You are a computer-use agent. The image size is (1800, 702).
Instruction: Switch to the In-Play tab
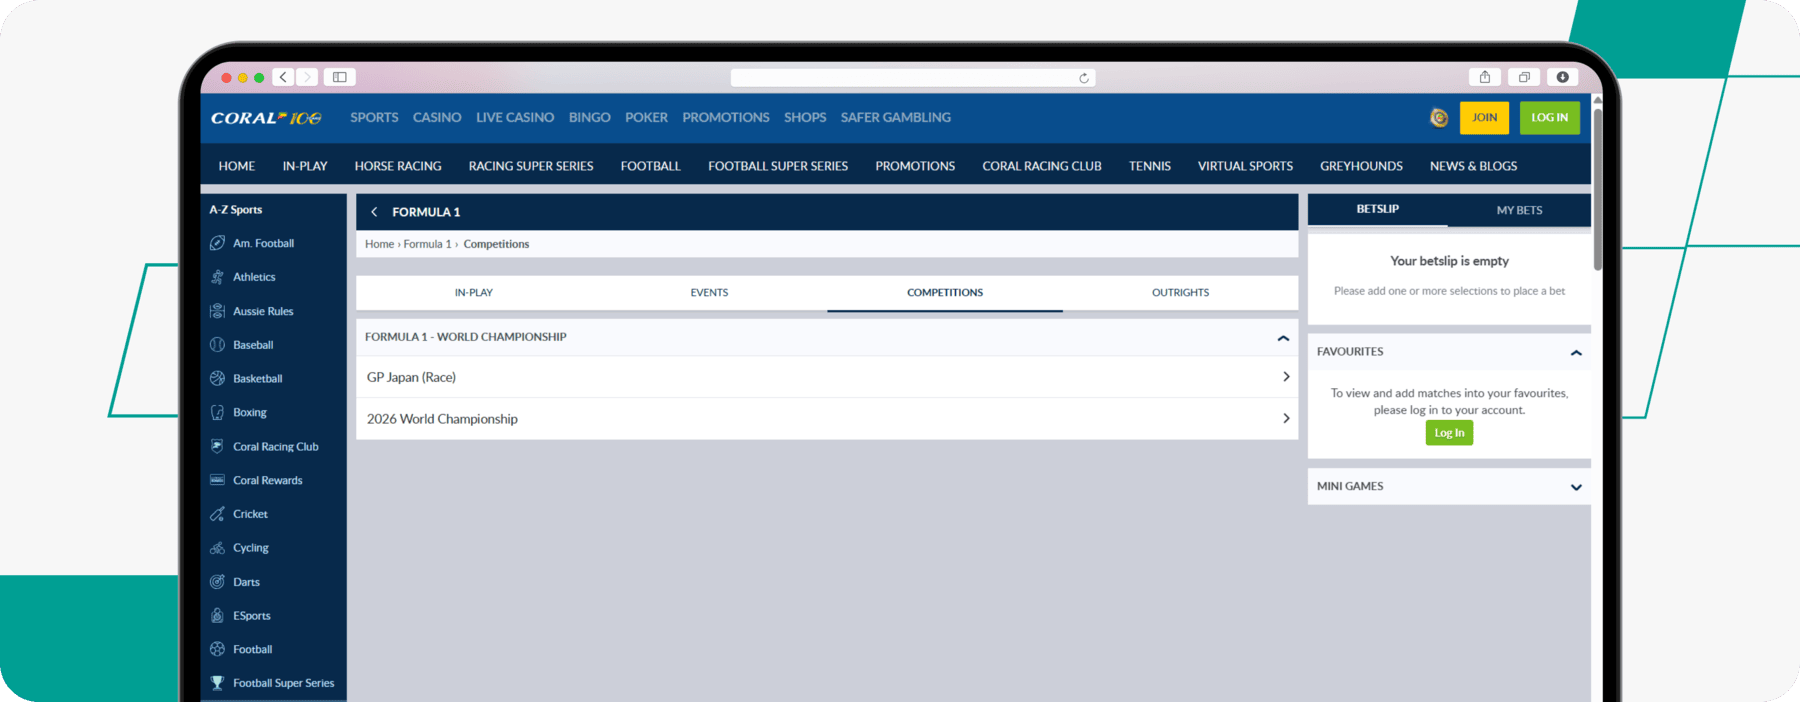[x=474, y=293]
